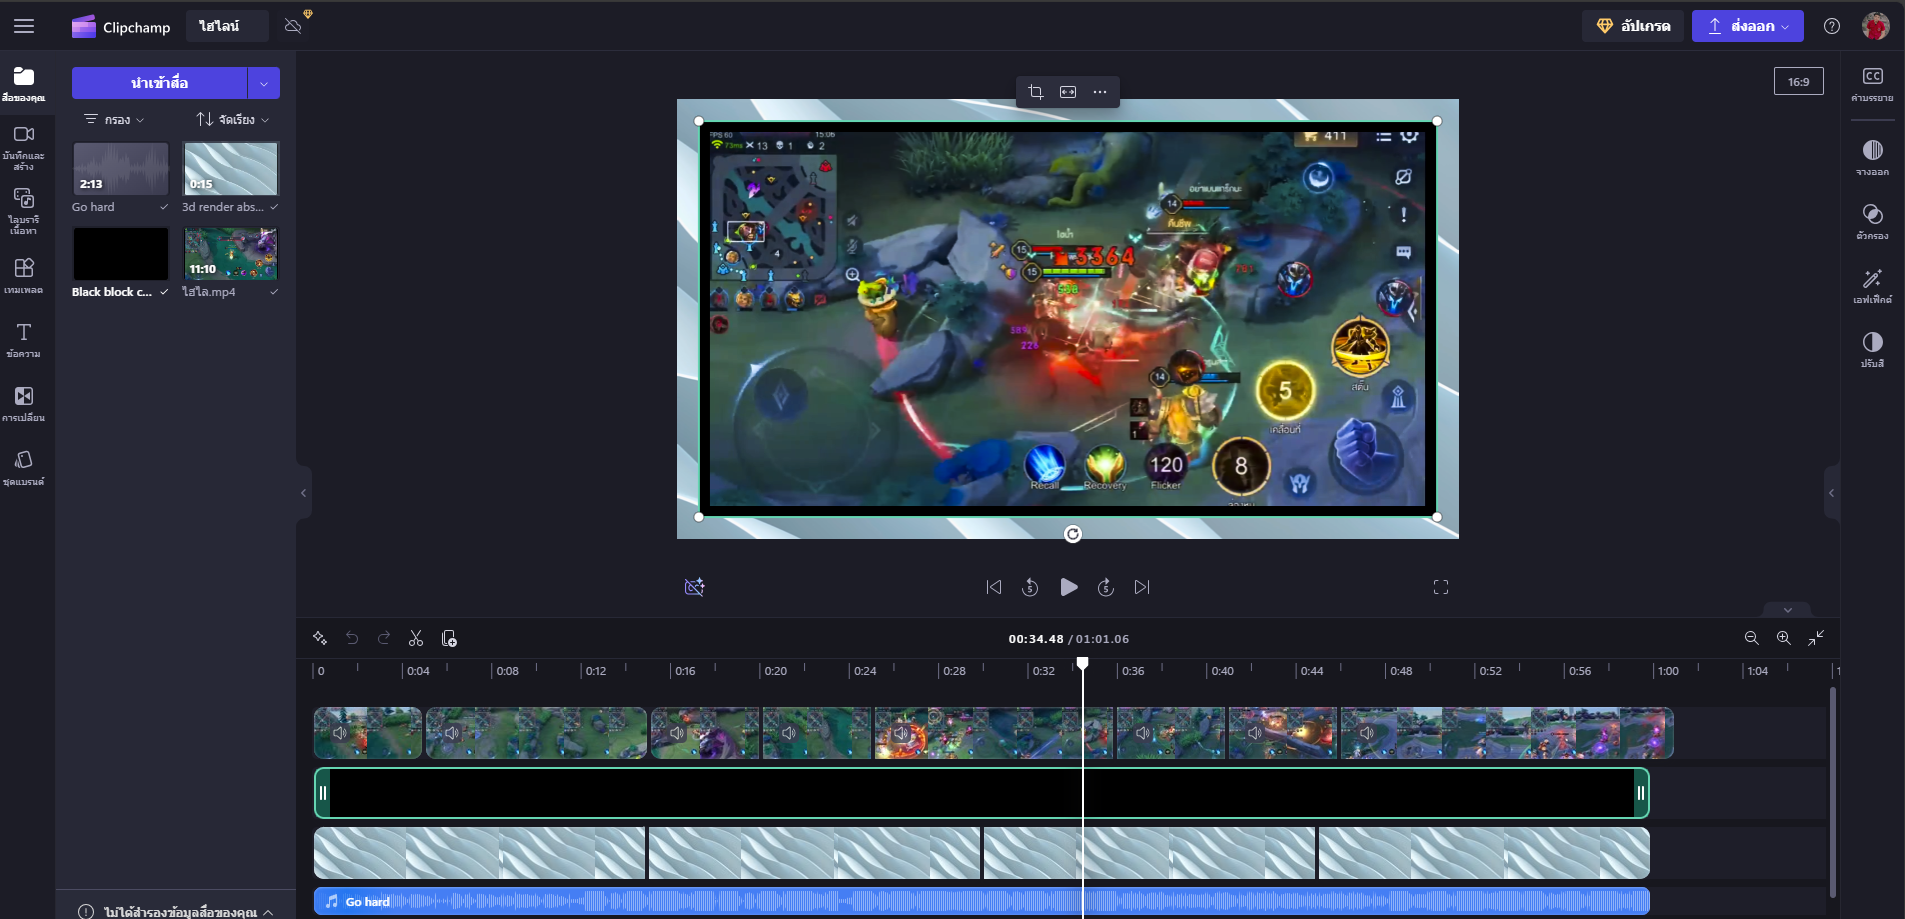Mute the first video clip's audio

coord(340,733)
